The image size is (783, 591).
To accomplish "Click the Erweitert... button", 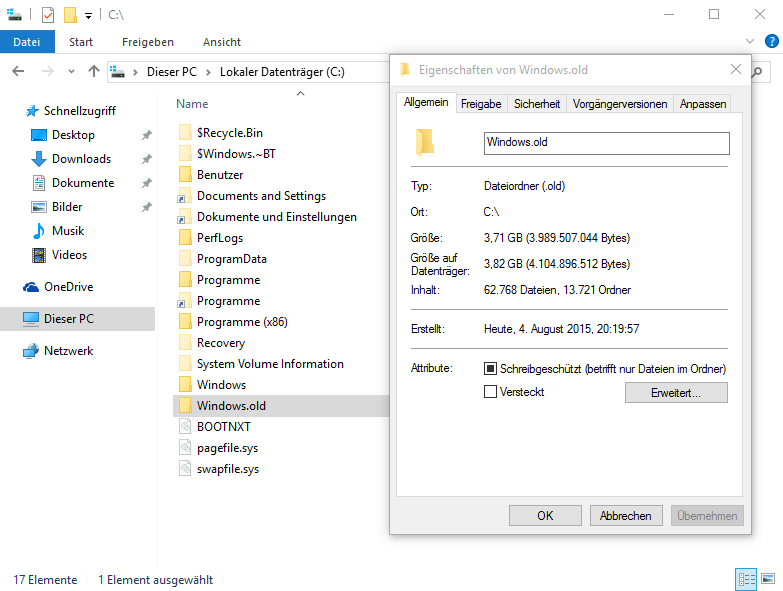I will [676, 393].
